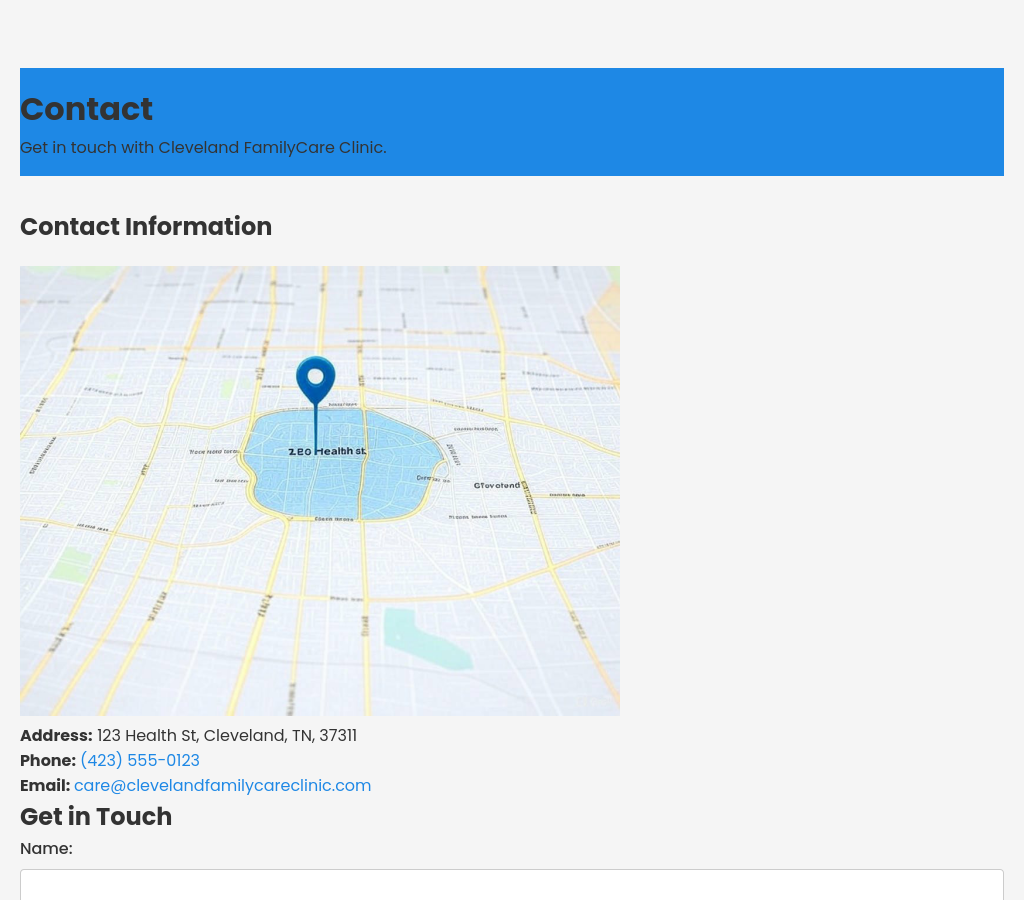Screen dimensions: 1024x900
Task: Click the bold Address label
Action: [56, 736]
